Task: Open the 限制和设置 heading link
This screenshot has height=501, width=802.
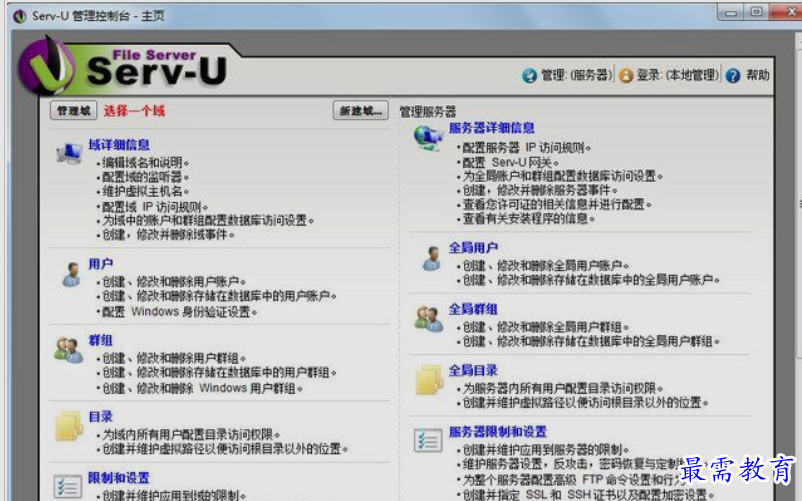Action: coord(119,477)
